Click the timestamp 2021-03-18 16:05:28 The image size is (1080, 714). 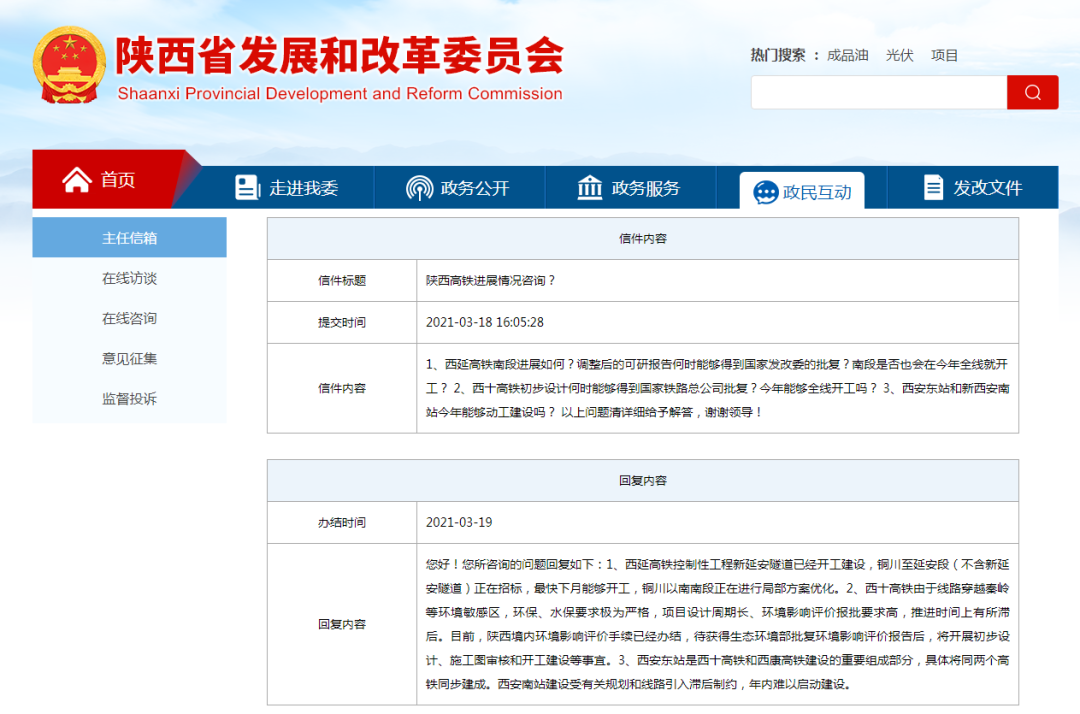click(485, 322)
